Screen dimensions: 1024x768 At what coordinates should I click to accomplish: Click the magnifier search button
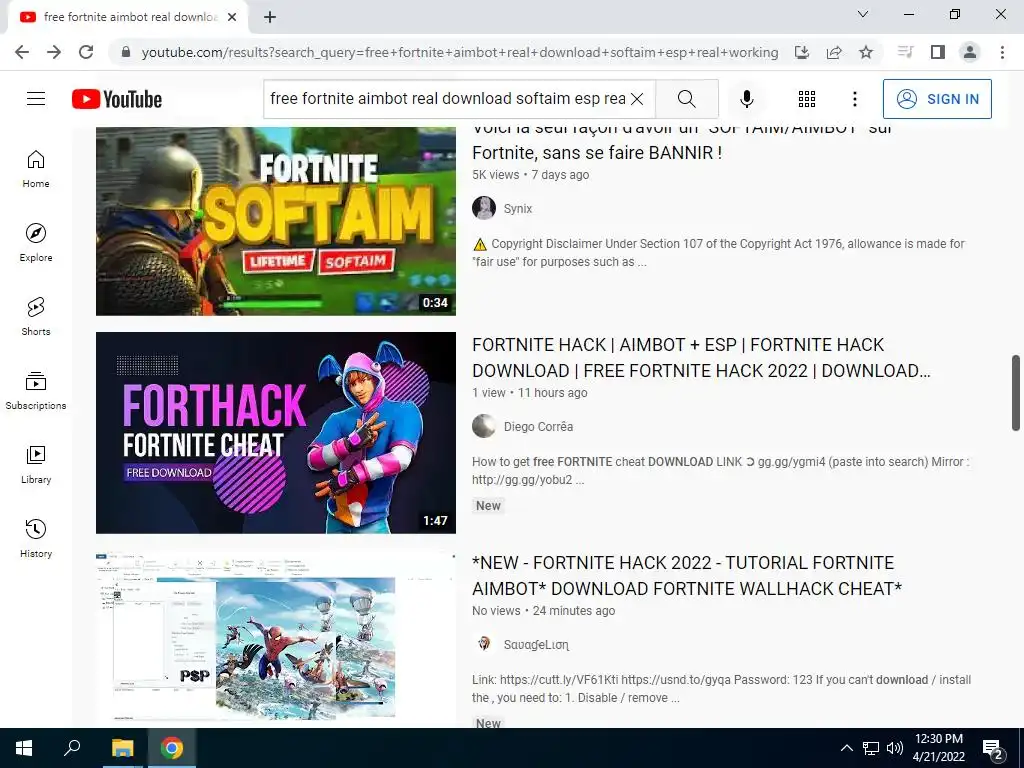click(x=686, y=99)
